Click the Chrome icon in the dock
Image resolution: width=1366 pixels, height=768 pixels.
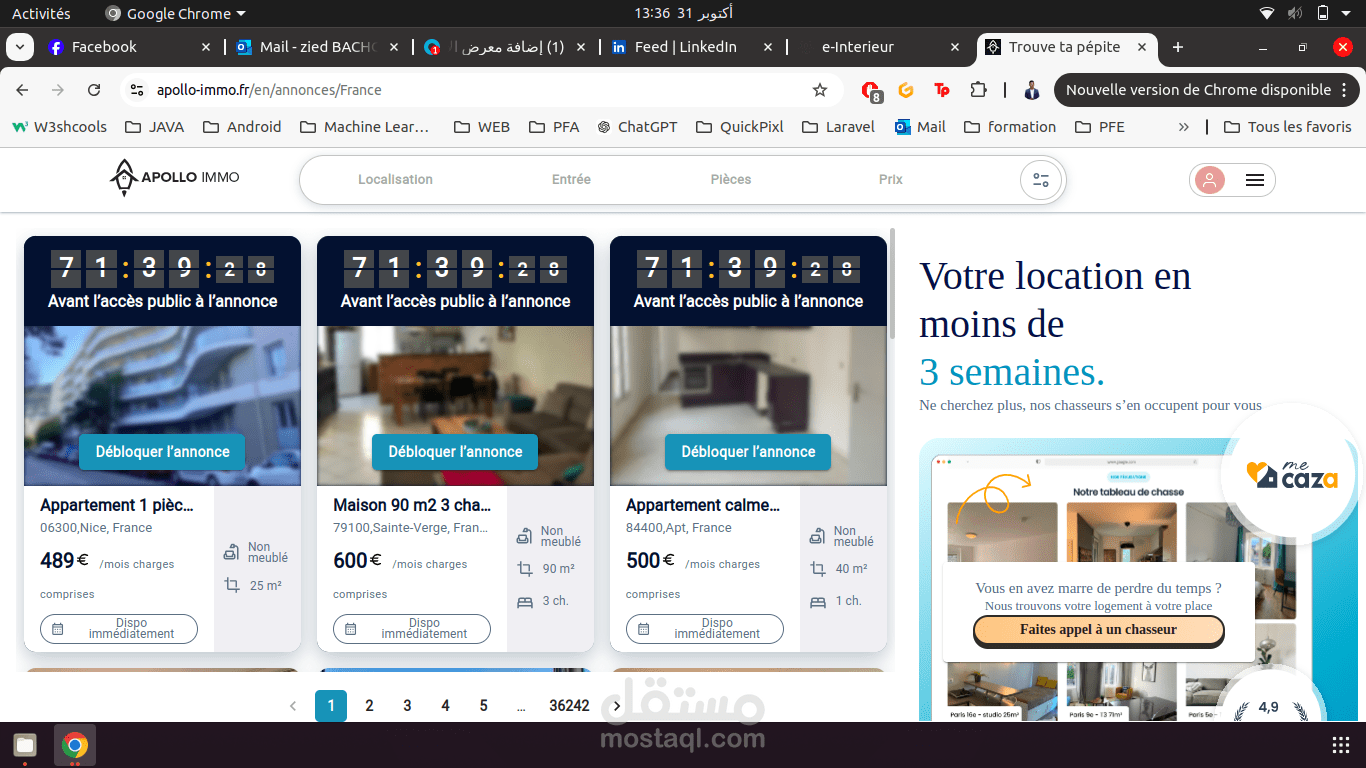point(74,745)
